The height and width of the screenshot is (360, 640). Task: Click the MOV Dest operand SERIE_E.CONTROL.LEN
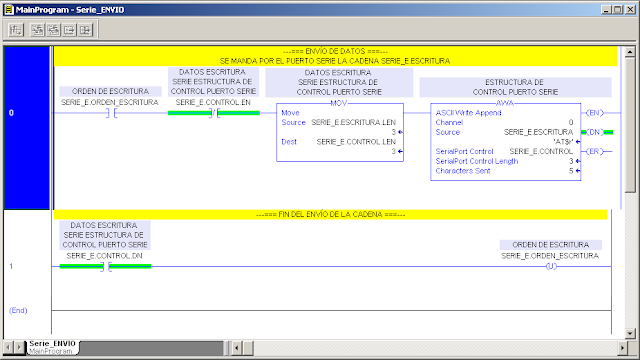[x=356, y=142]
